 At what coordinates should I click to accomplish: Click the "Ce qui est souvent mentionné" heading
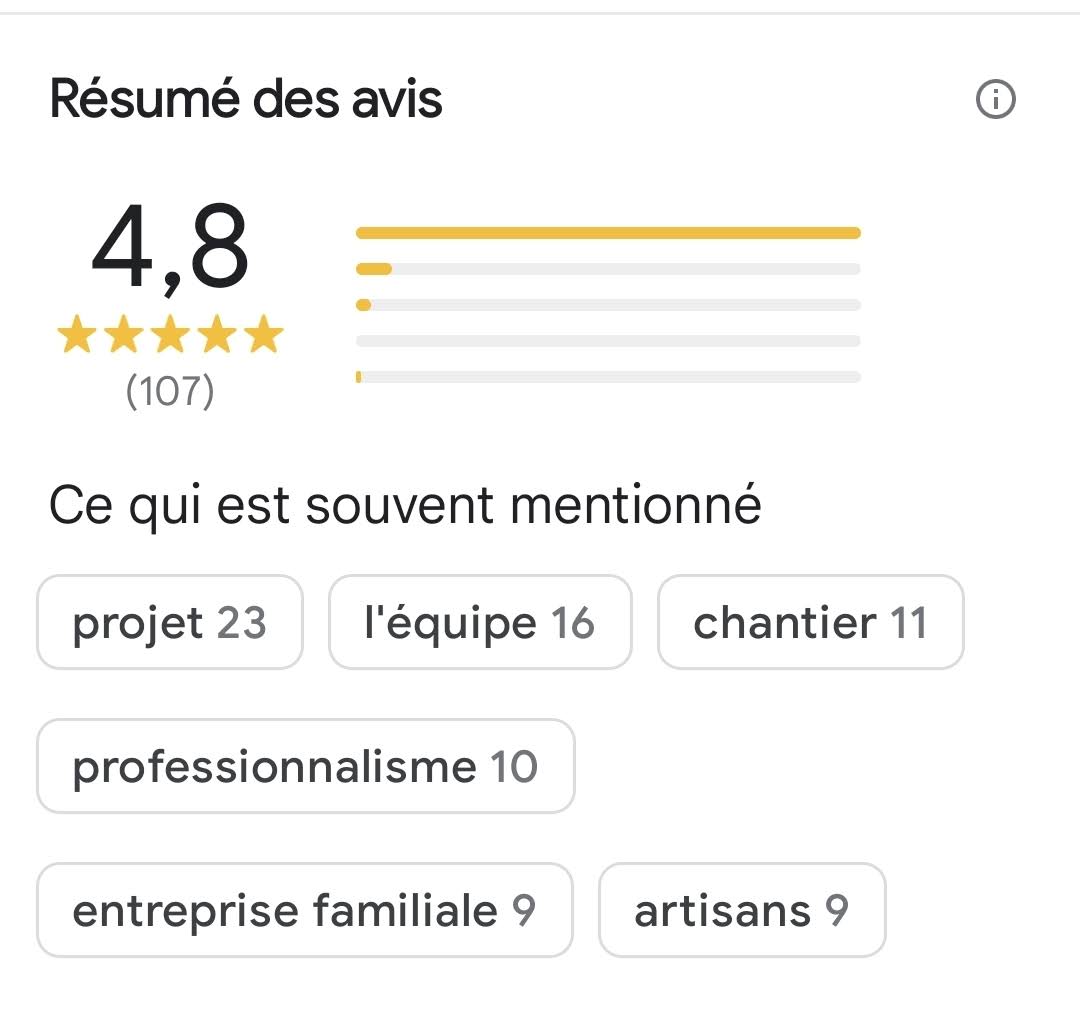click(x=405, y=506)
